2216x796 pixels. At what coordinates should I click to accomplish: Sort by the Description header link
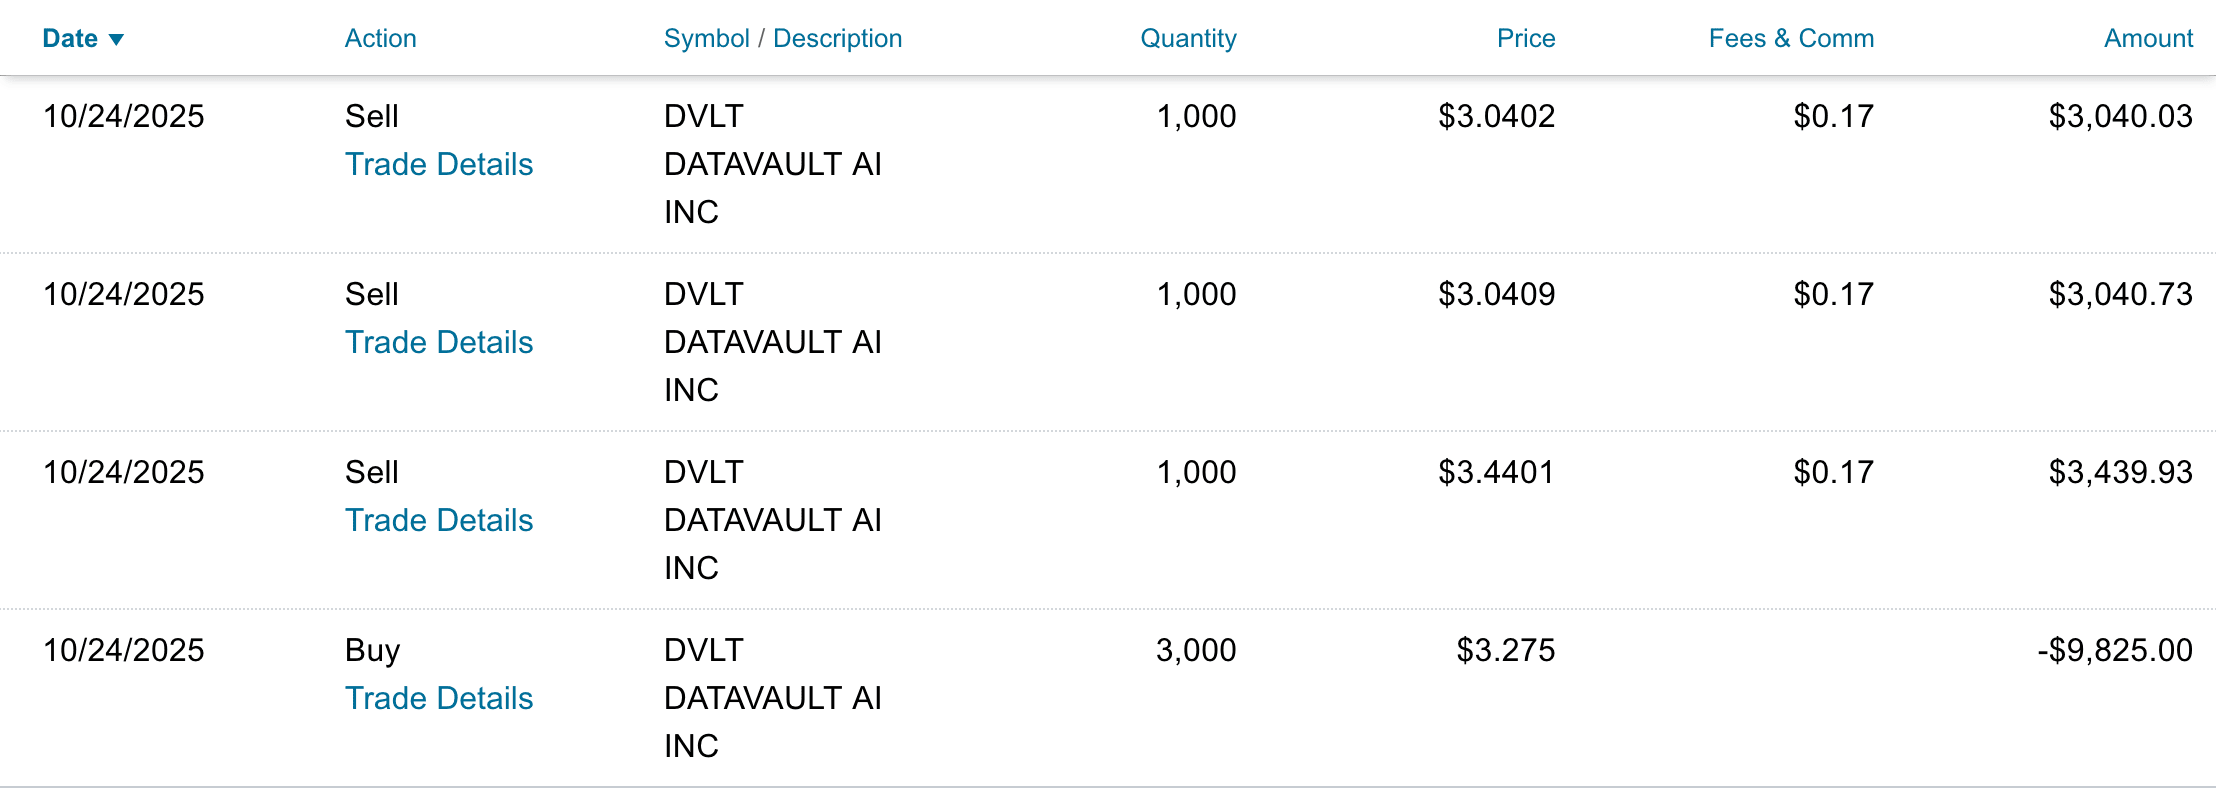pyautogui.click(x=837, y=39)
